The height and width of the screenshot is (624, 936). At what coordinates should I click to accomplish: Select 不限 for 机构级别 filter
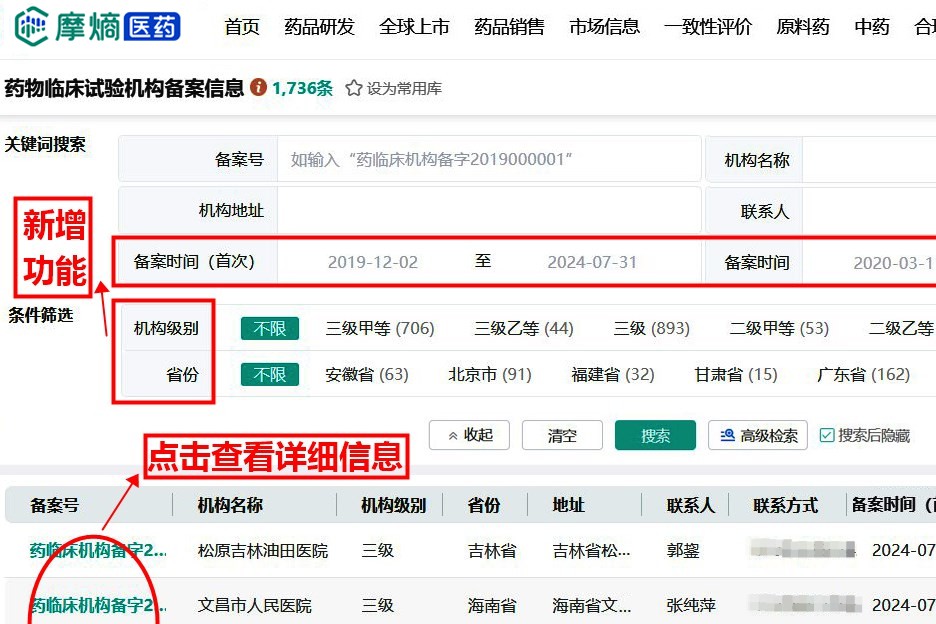pyautogui.click(x=268, y=327)
